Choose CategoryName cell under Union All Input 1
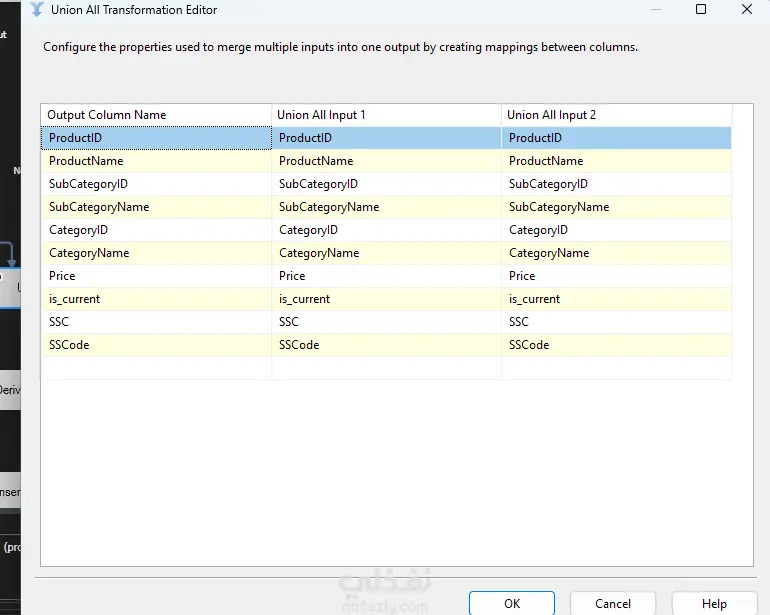 point(386,253)
